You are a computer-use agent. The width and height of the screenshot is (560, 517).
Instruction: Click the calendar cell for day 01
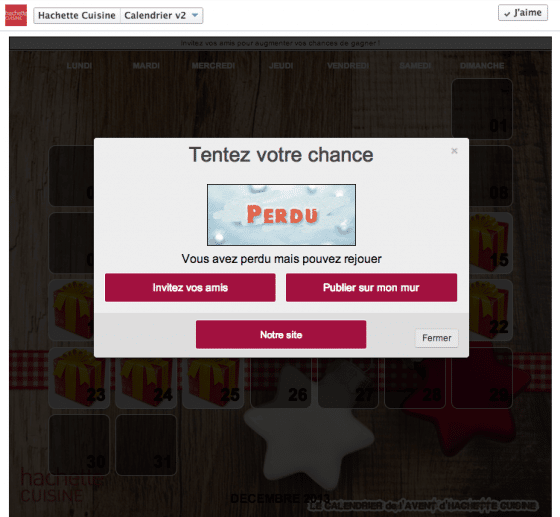(x=482, y=109)
